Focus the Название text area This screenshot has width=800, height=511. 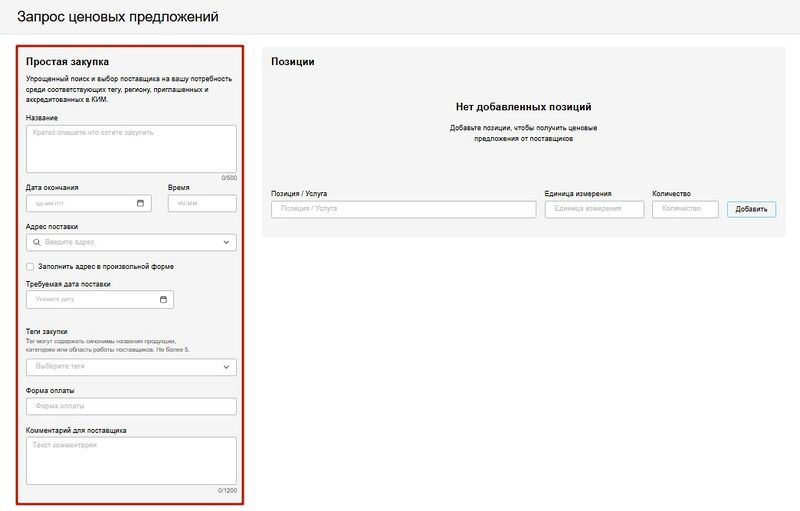pos(131,148)
